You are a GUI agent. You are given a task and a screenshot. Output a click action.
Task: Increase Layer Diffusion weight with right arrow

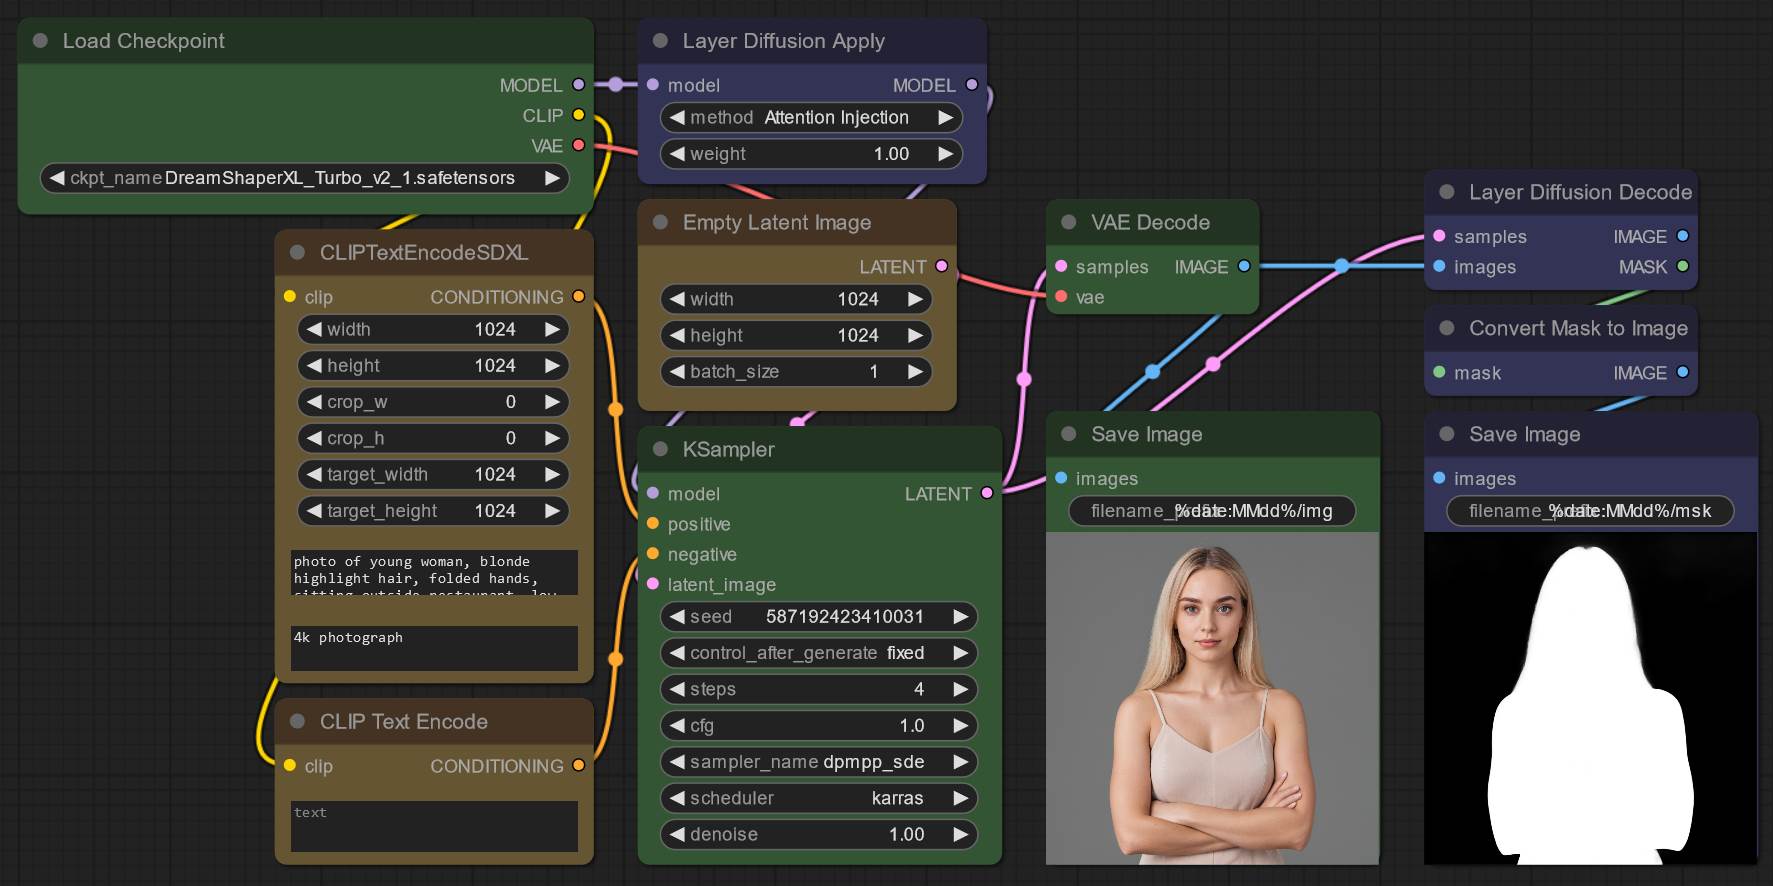pos(946,154)
